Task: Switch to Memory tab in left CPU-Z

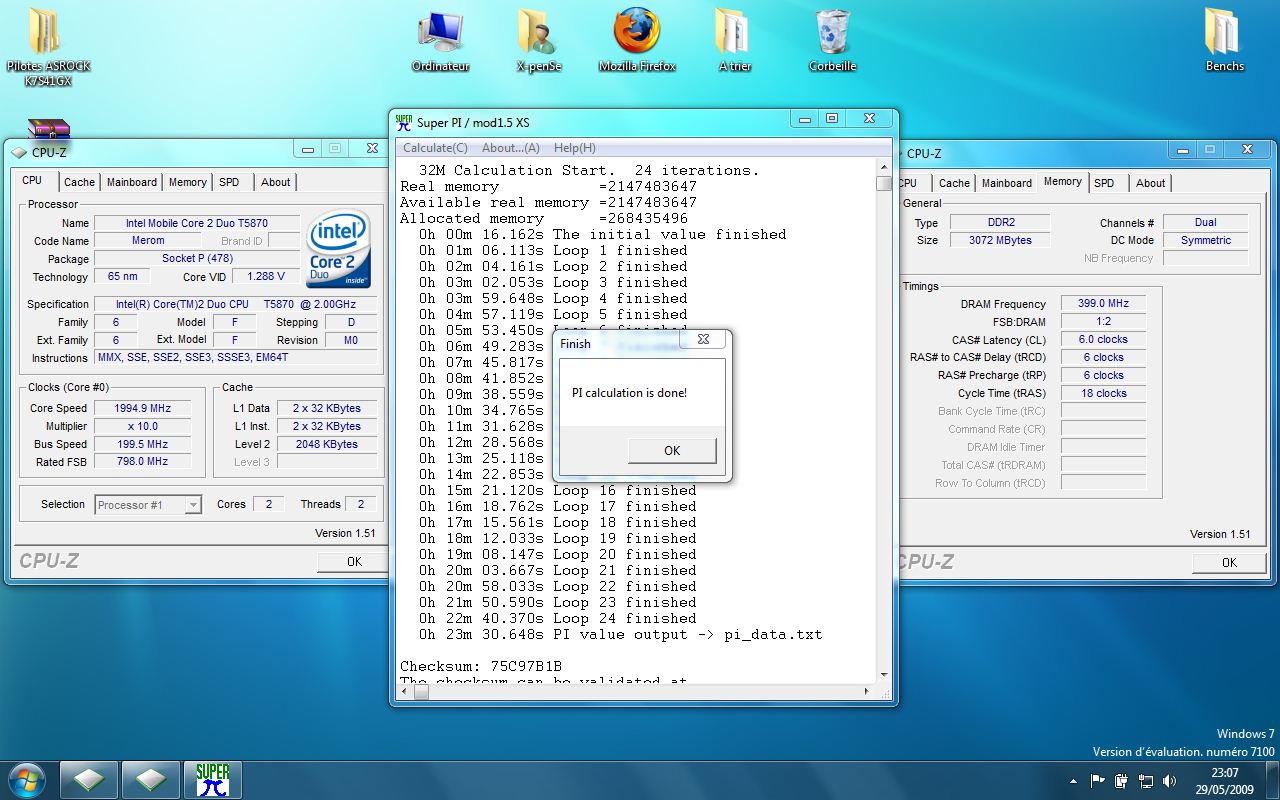Action: (188, 182)
